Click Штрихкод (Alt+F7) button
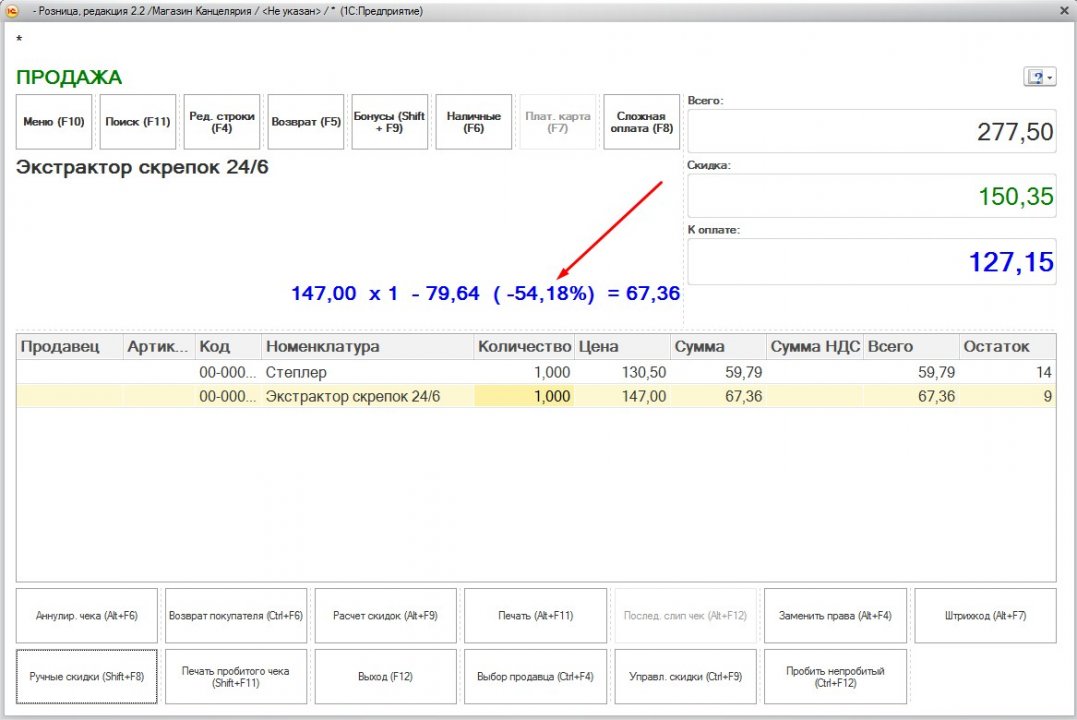This screenshot has width=1077, height=720. 986,616
